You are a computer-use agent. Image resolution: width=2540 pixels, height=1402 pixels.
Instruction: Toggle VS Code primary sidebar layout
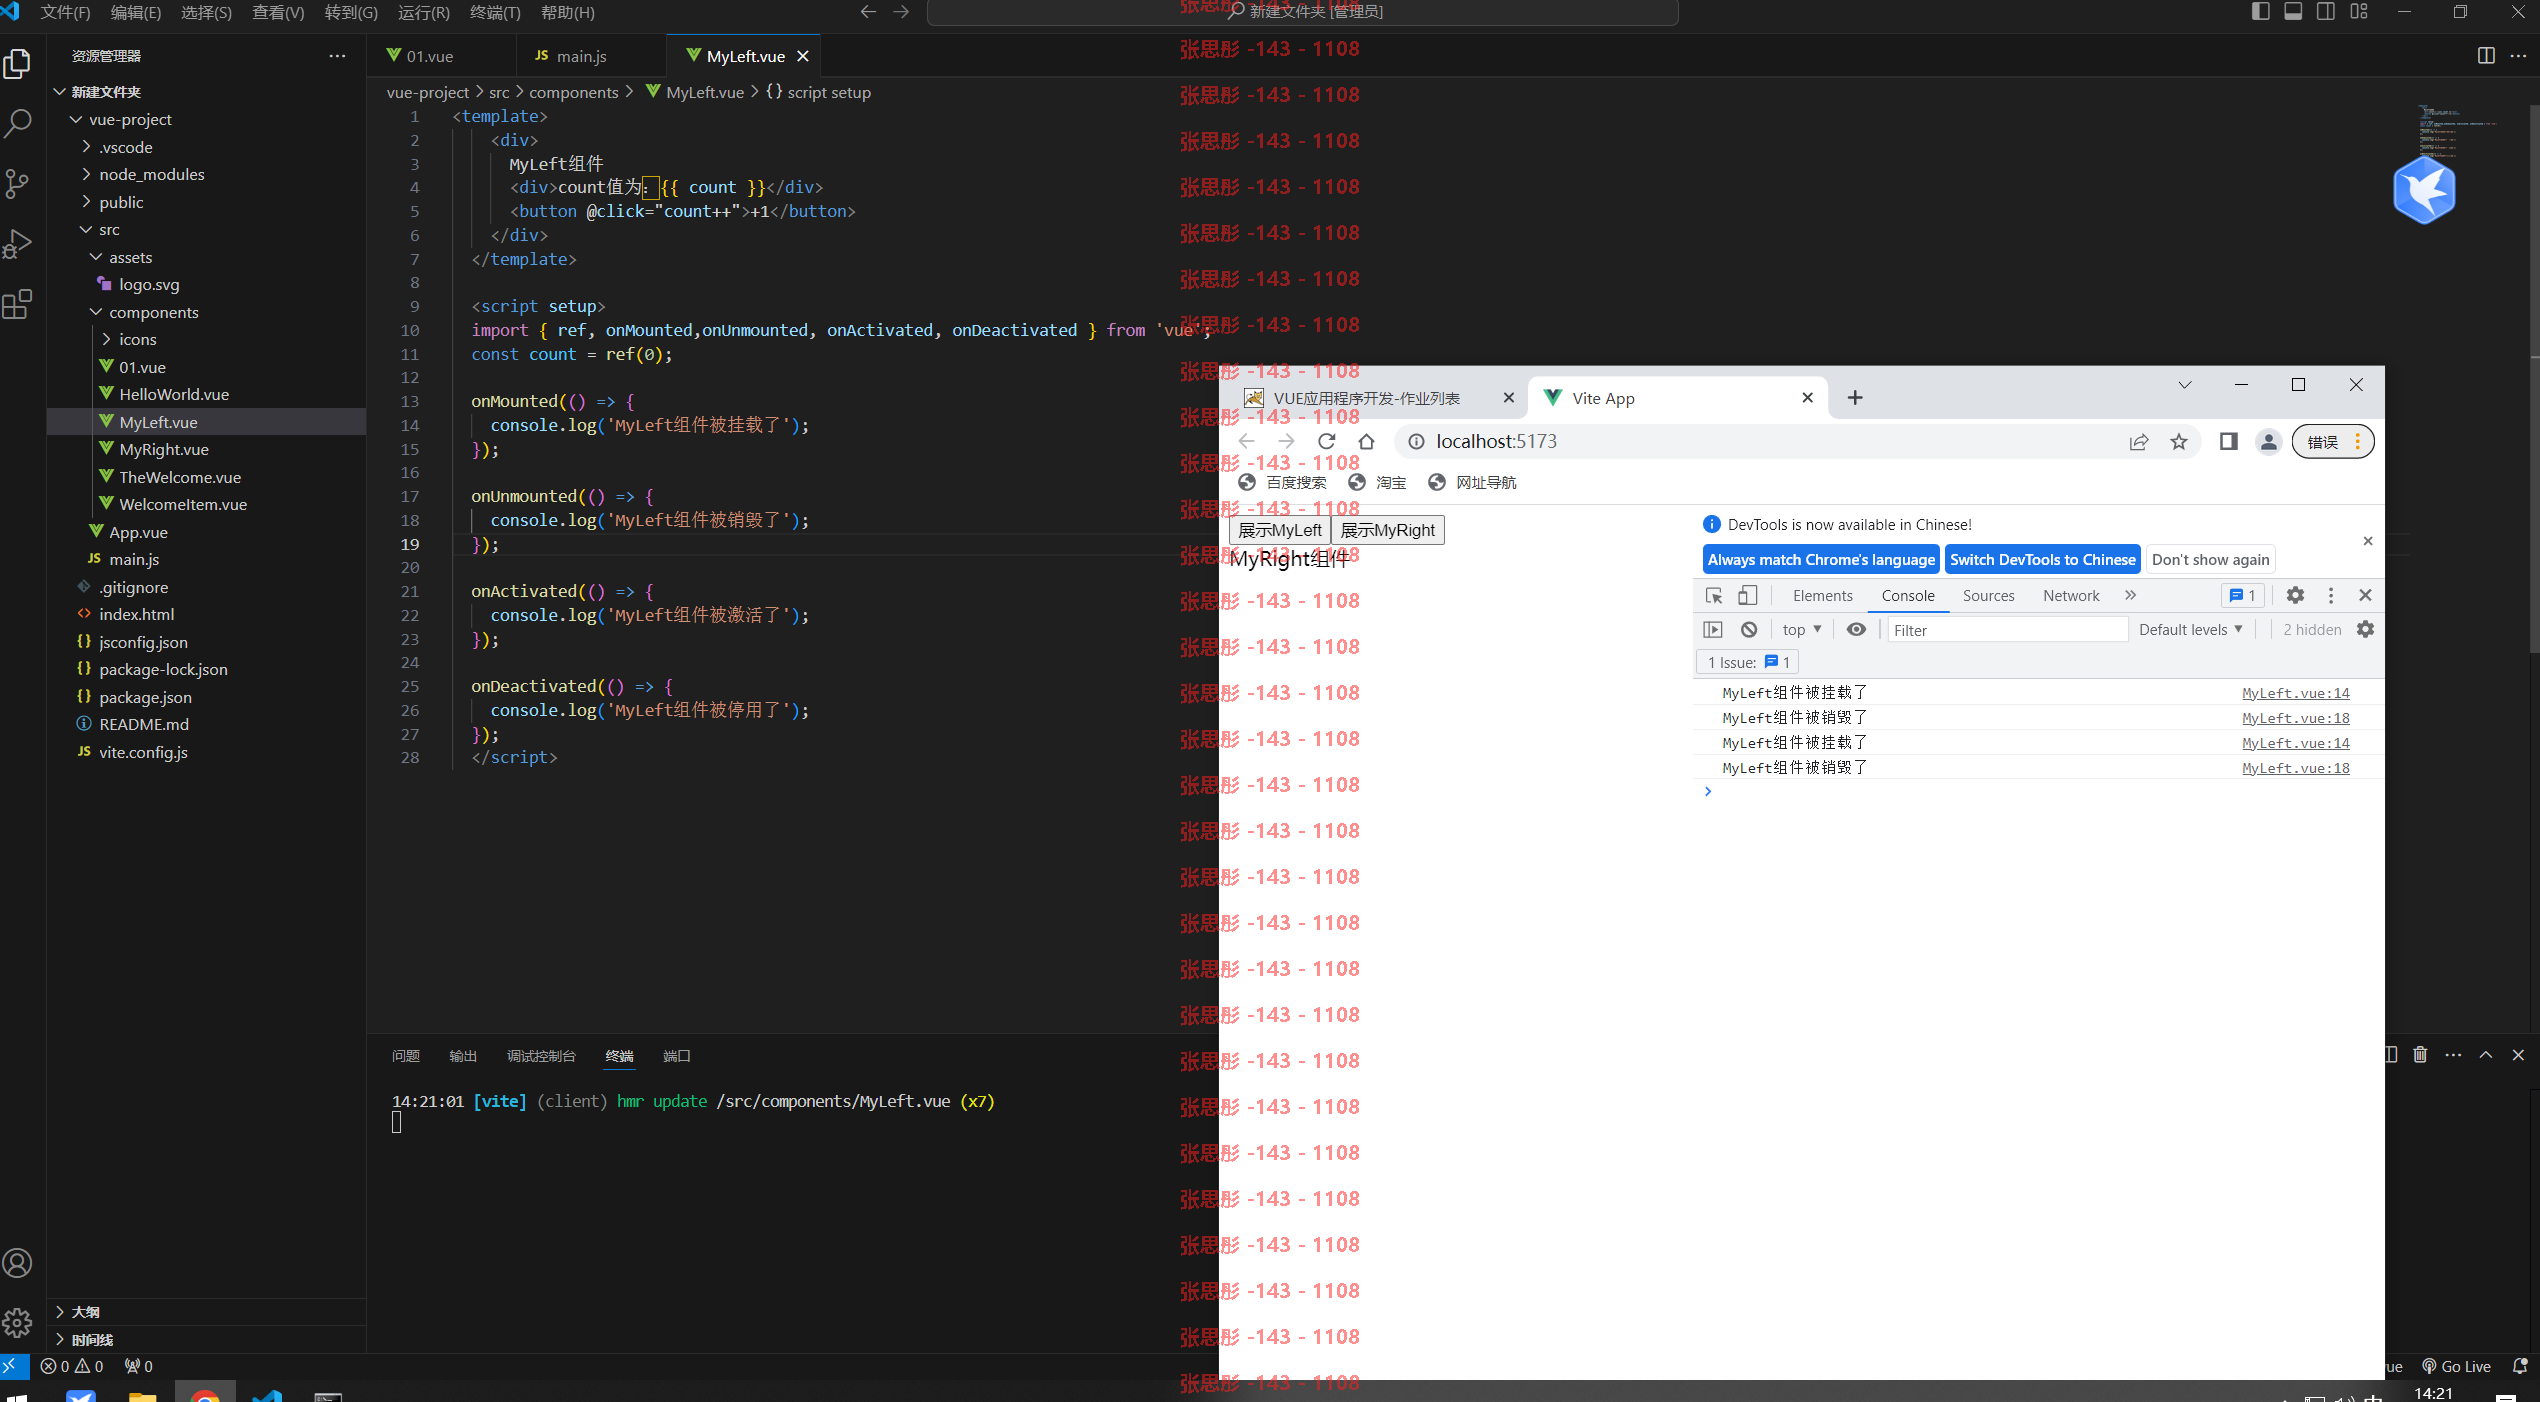[x=2261, y=12]
